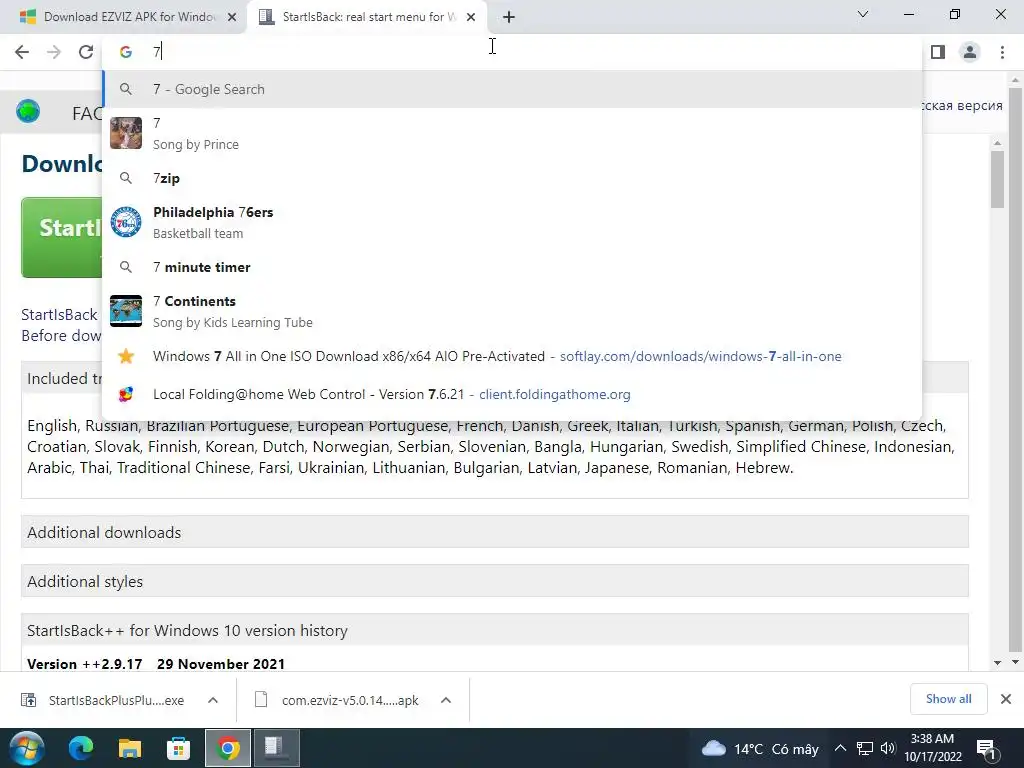
Task: Open the tab search chevron
Action: coord(863,14)
